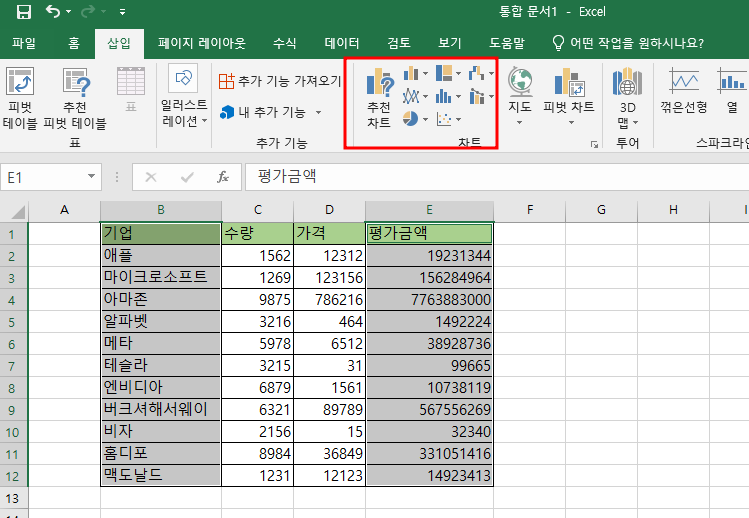Click the Save icon in quick access toolbar

pyautogui.click(x=23, y=11)
